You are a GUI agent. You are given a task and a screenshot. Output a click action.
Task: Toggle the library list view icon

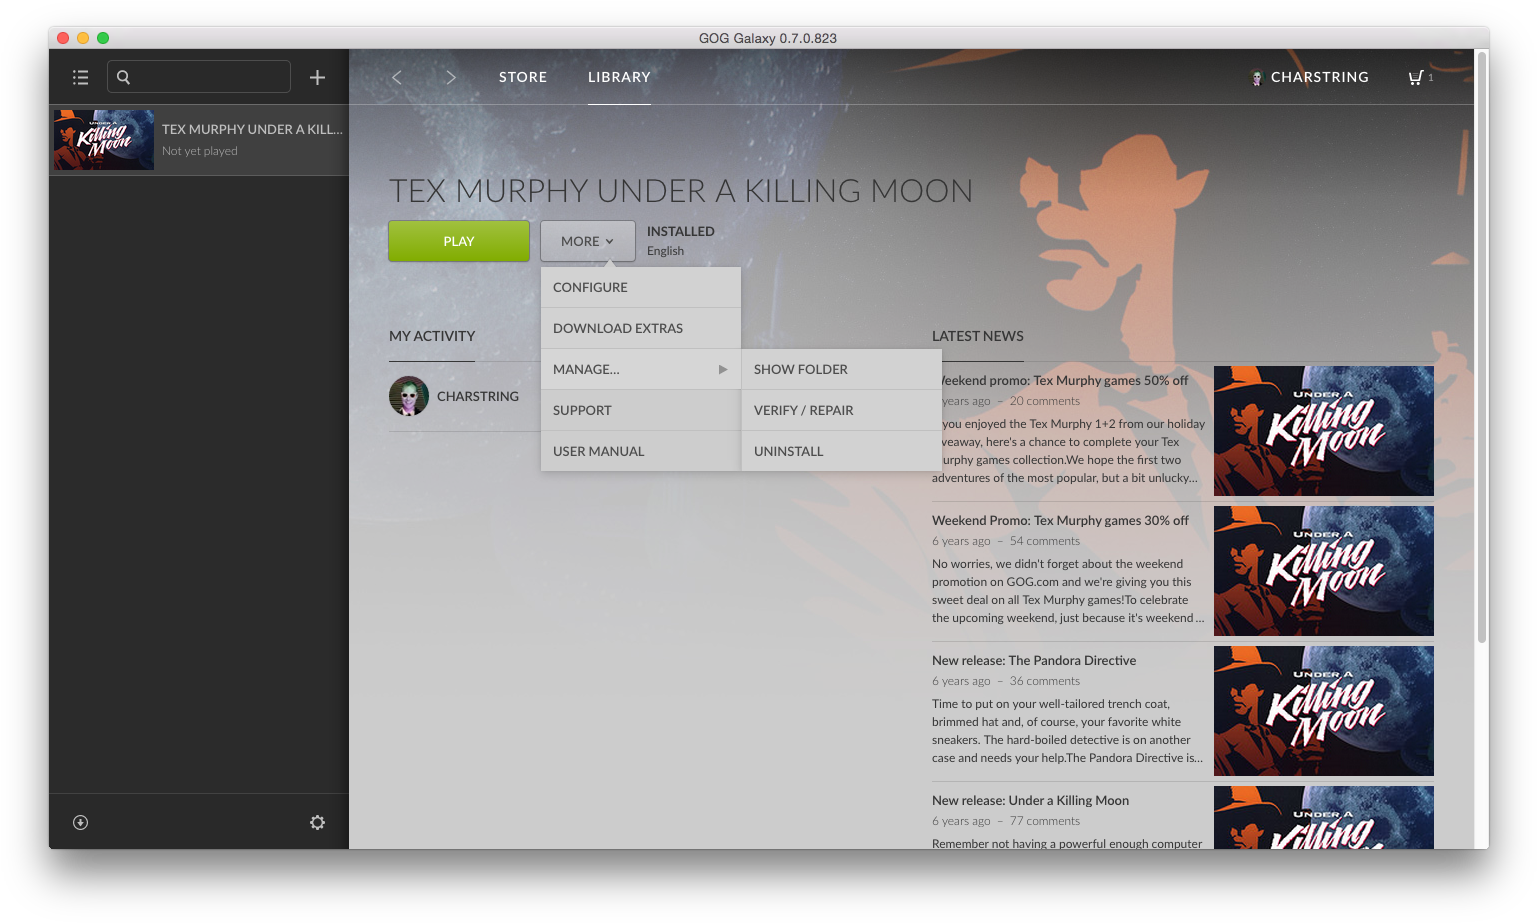(x=81, y=77)
